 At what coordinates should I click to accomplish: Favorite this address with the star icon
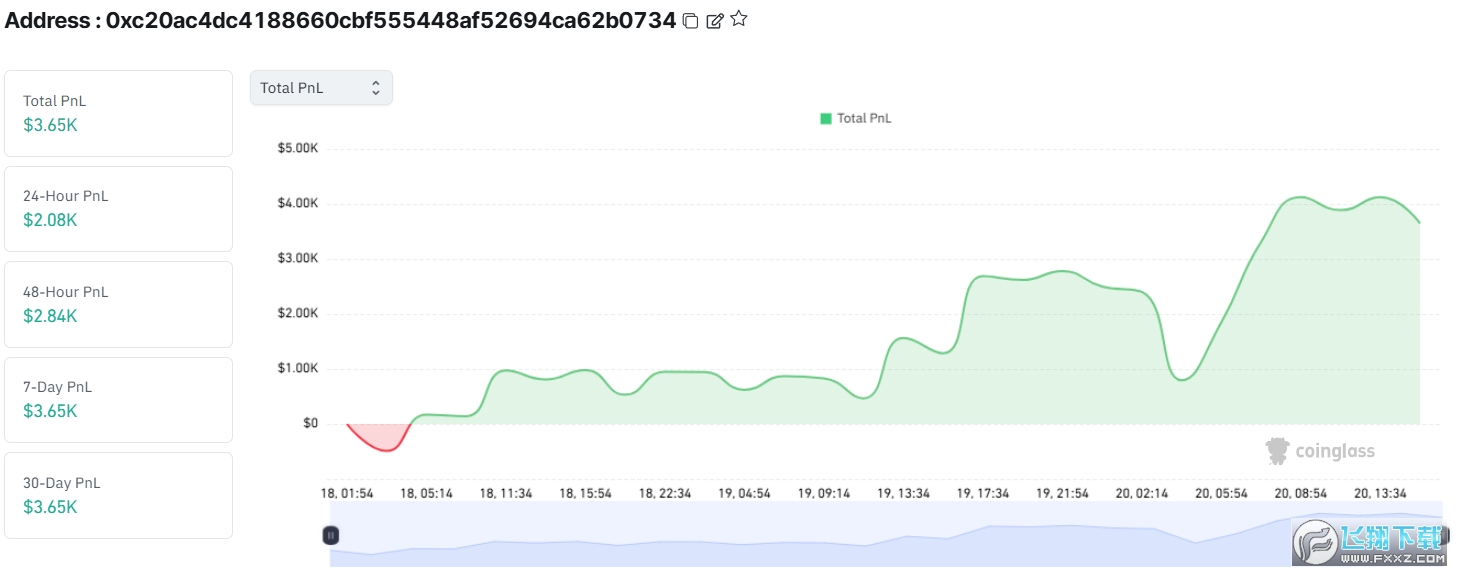click(x=739, y=19)
